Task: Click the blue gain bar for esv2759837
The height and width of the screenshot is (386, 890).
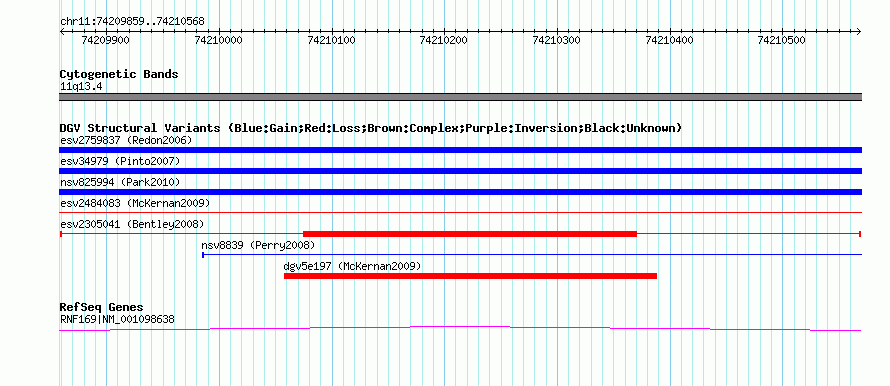Action: click(x=460, y=150)
